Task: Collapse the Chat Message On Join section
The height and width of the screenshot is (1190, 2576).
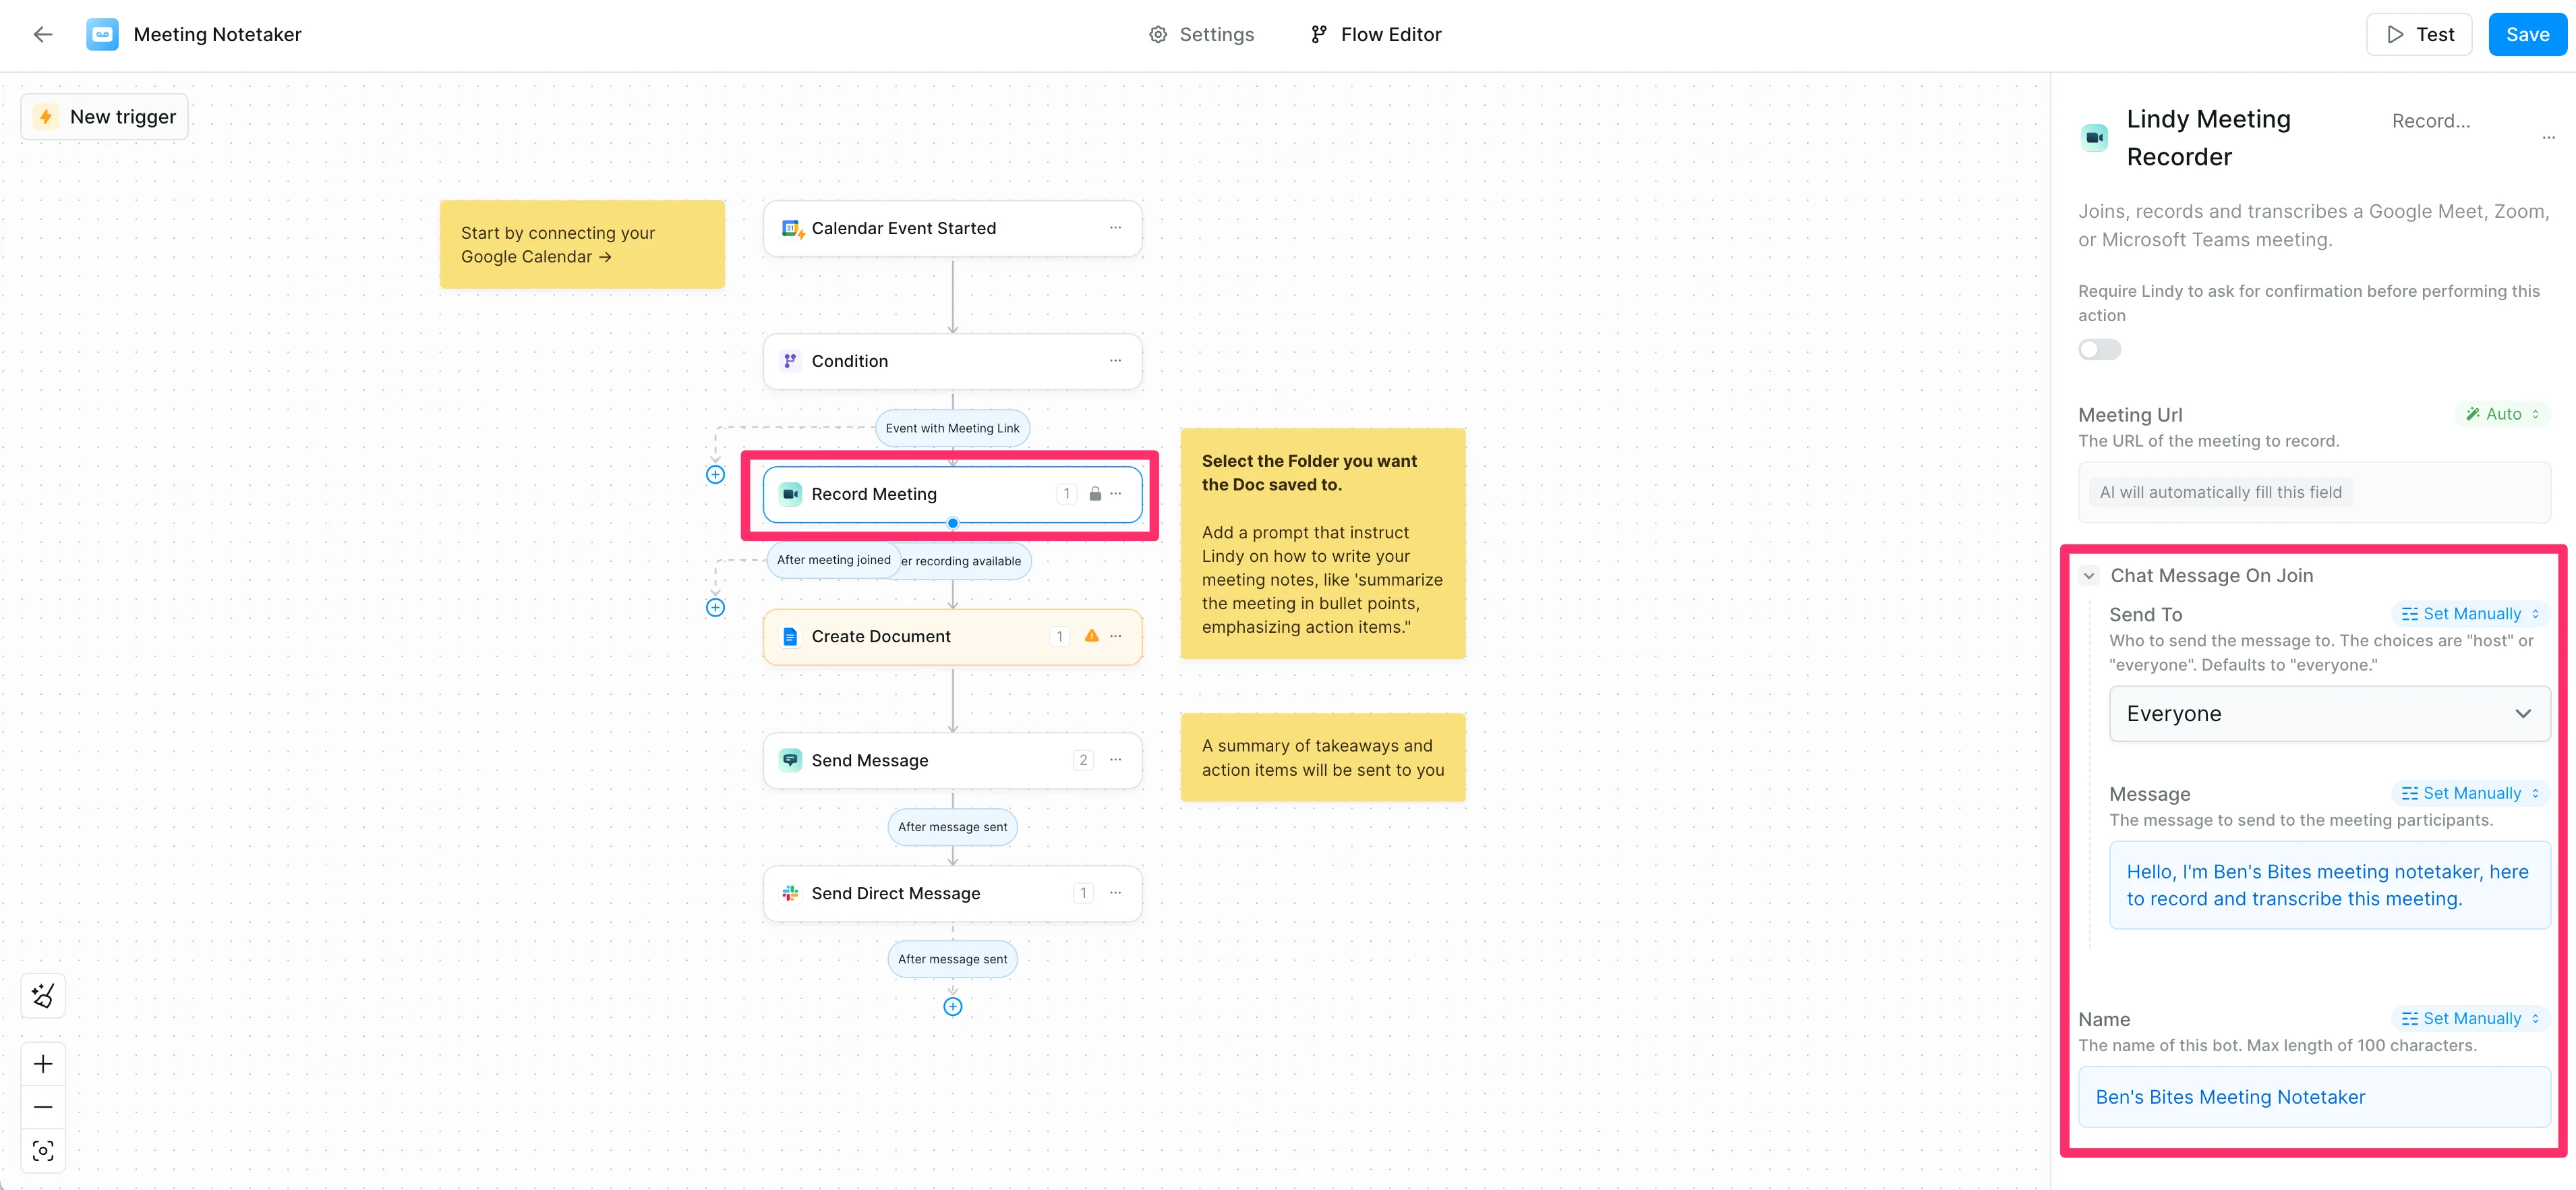Action: (x=2089, y=576)
